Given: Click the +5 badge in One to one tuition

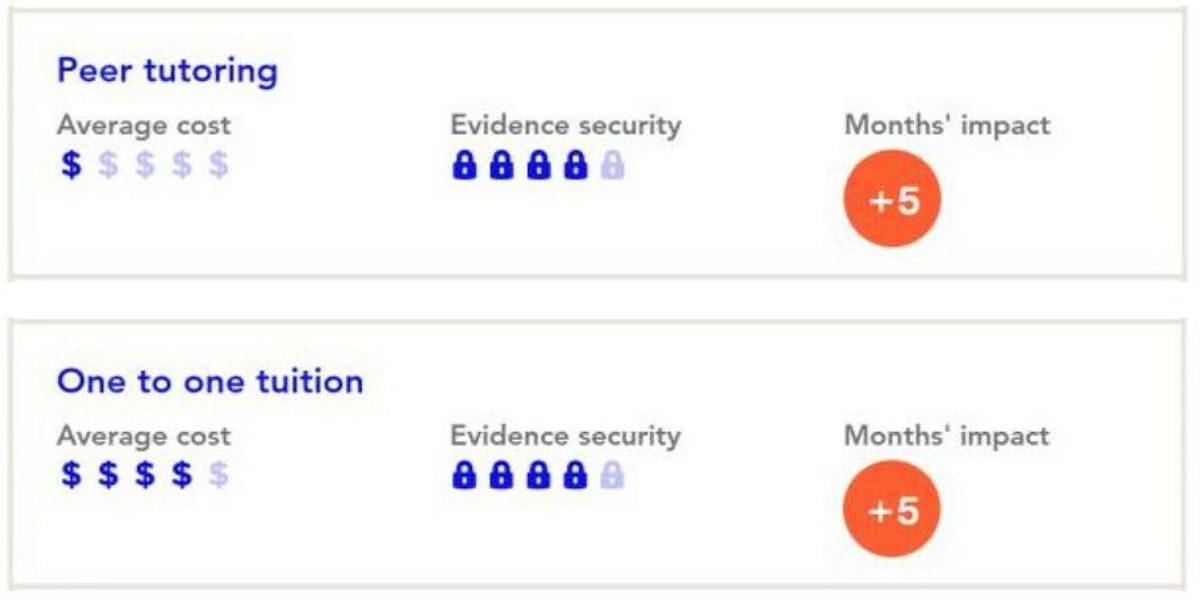Looking at the screenshot, I should 893,510.
